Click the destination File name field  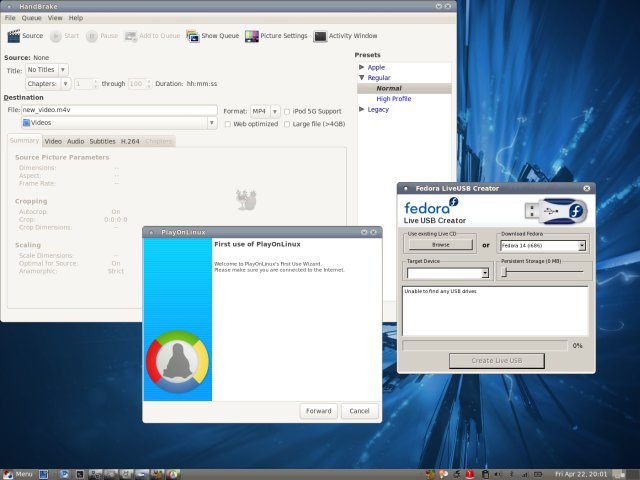point(119,110)
